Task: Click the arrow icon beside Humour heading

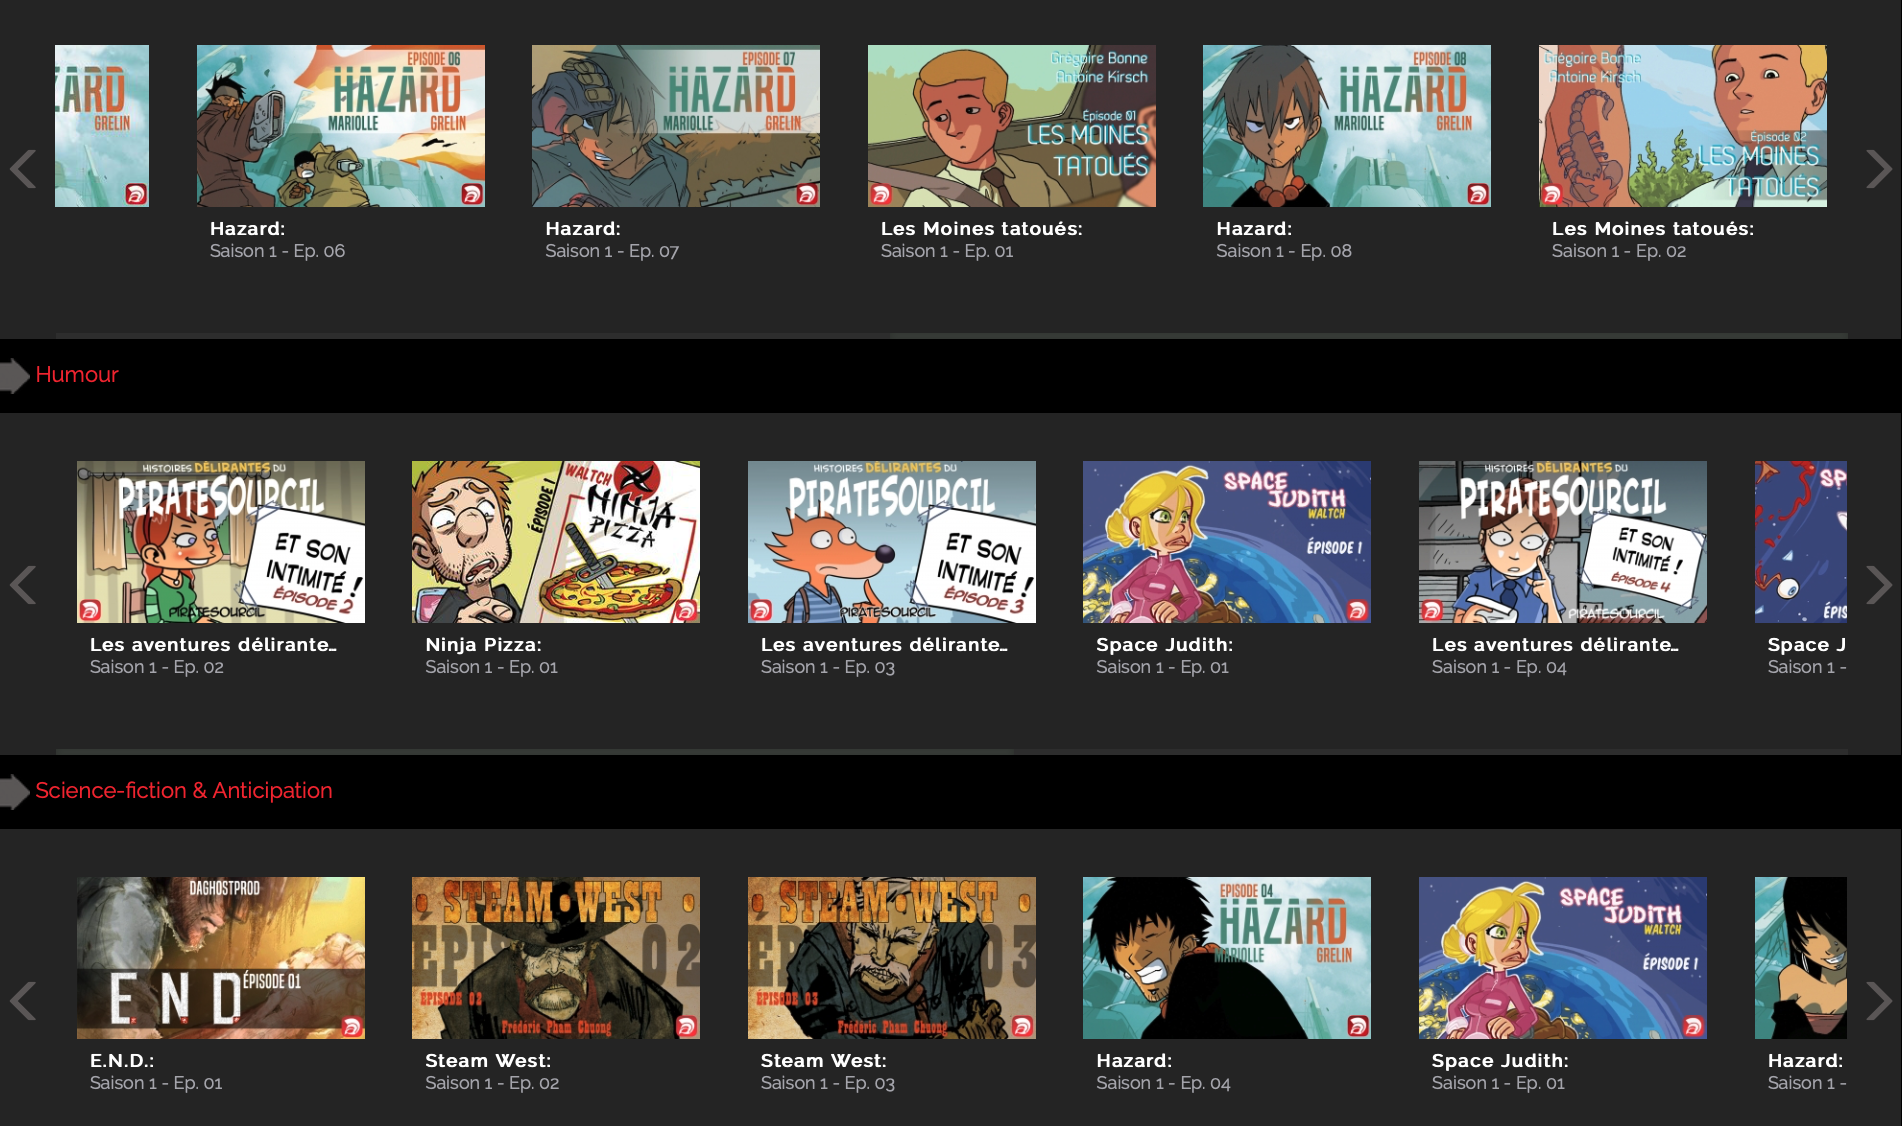Action: pyautogui.click(x=14, y=375)
